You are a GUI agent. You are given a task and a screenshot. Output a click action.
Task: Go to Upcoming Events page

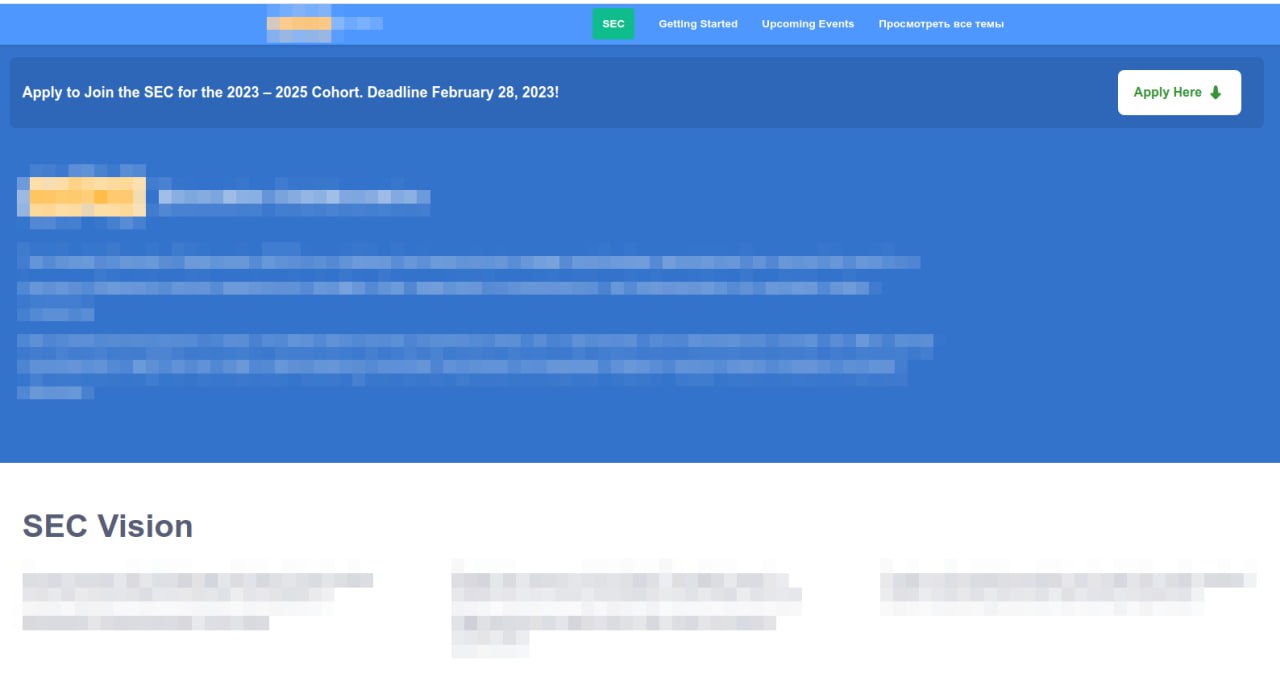tap(808, 24)
